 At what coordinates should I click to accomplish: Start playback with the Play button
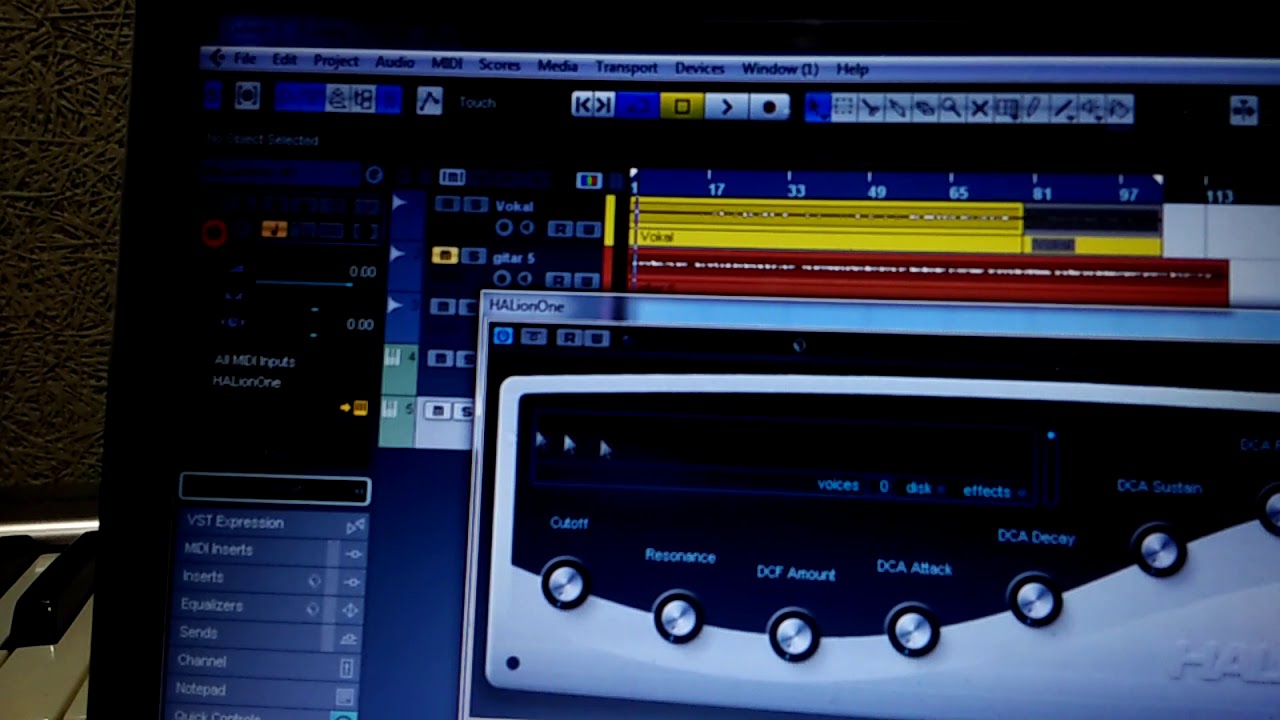pos(726,106)
